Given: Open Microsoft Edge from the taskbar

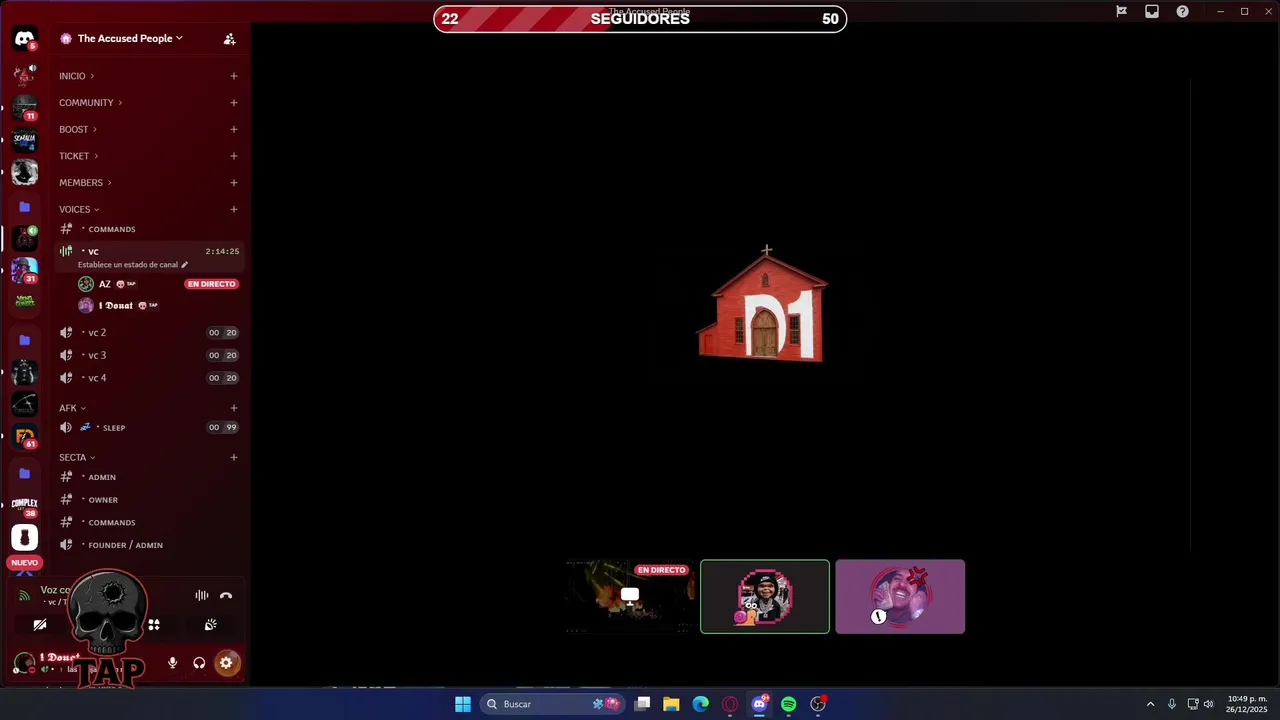Looking at the screenshot, I should [700, 704].
